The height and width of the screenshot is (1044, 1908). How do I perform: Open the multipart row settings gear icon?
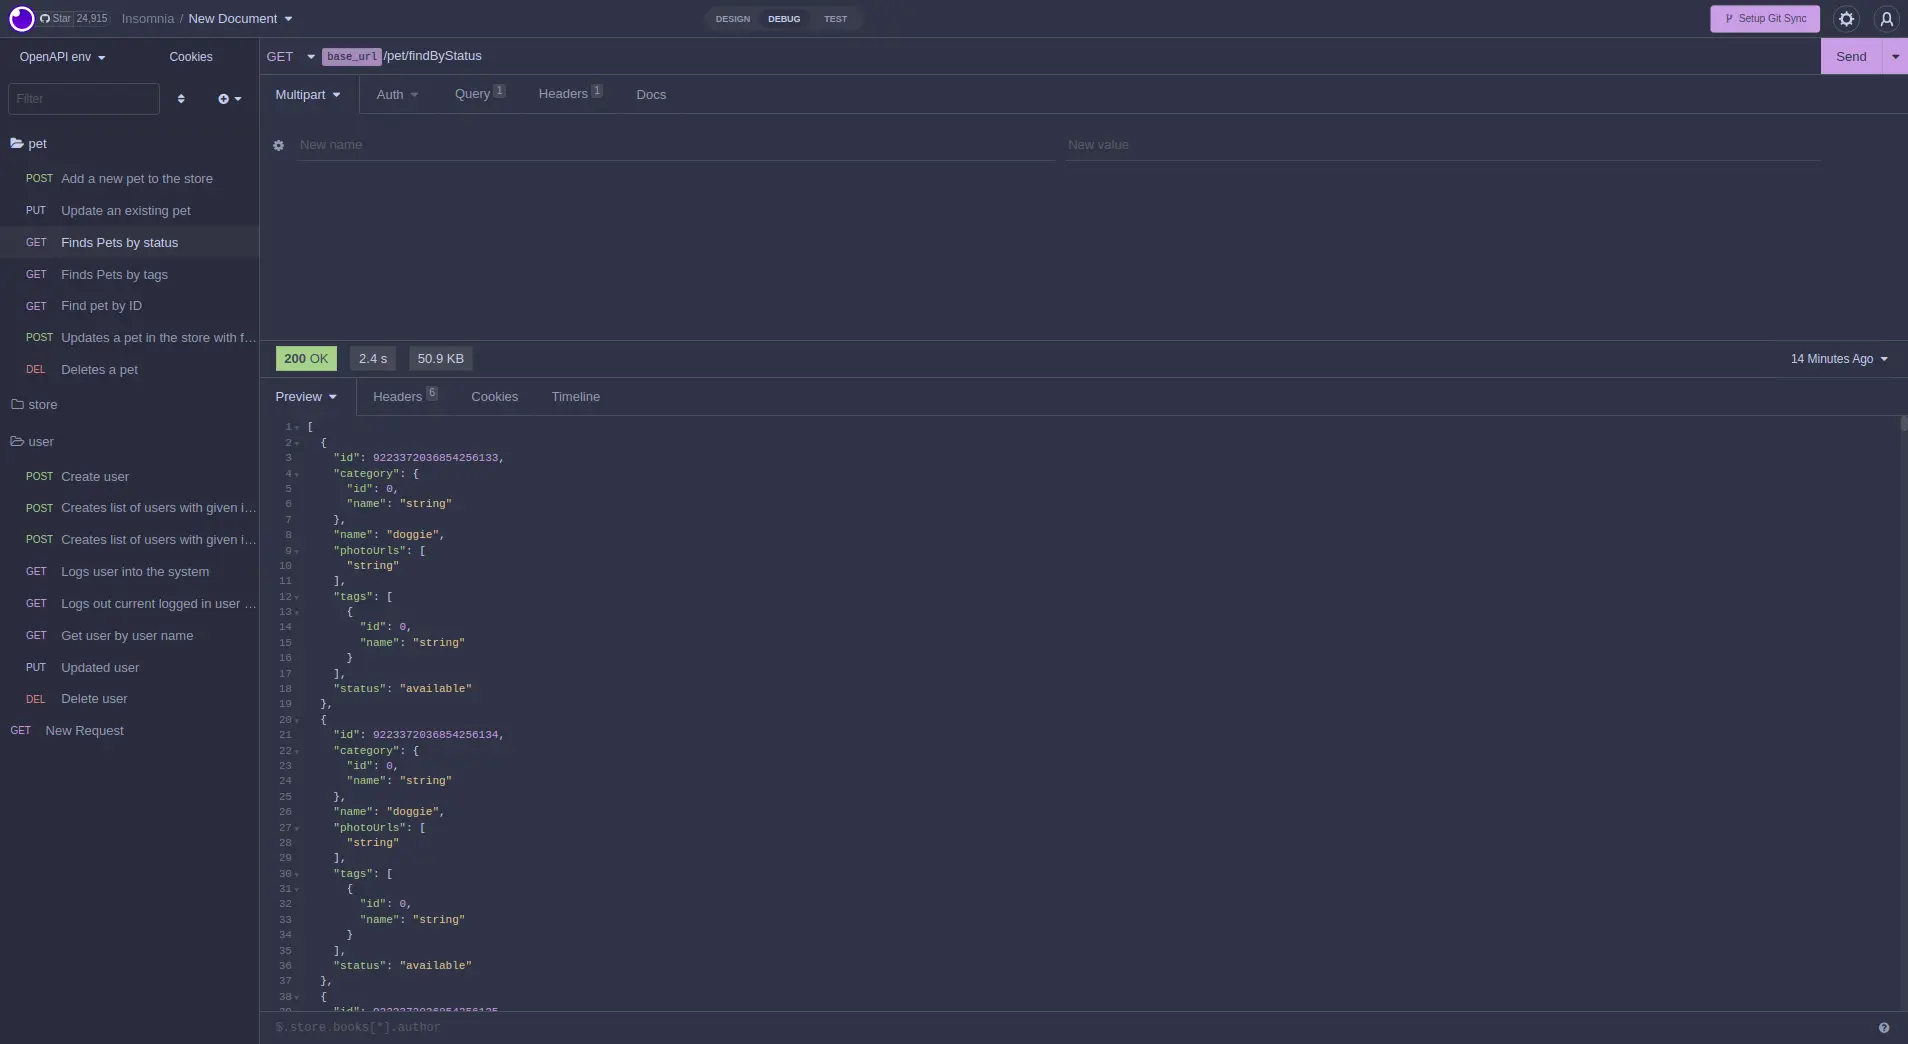278,146
